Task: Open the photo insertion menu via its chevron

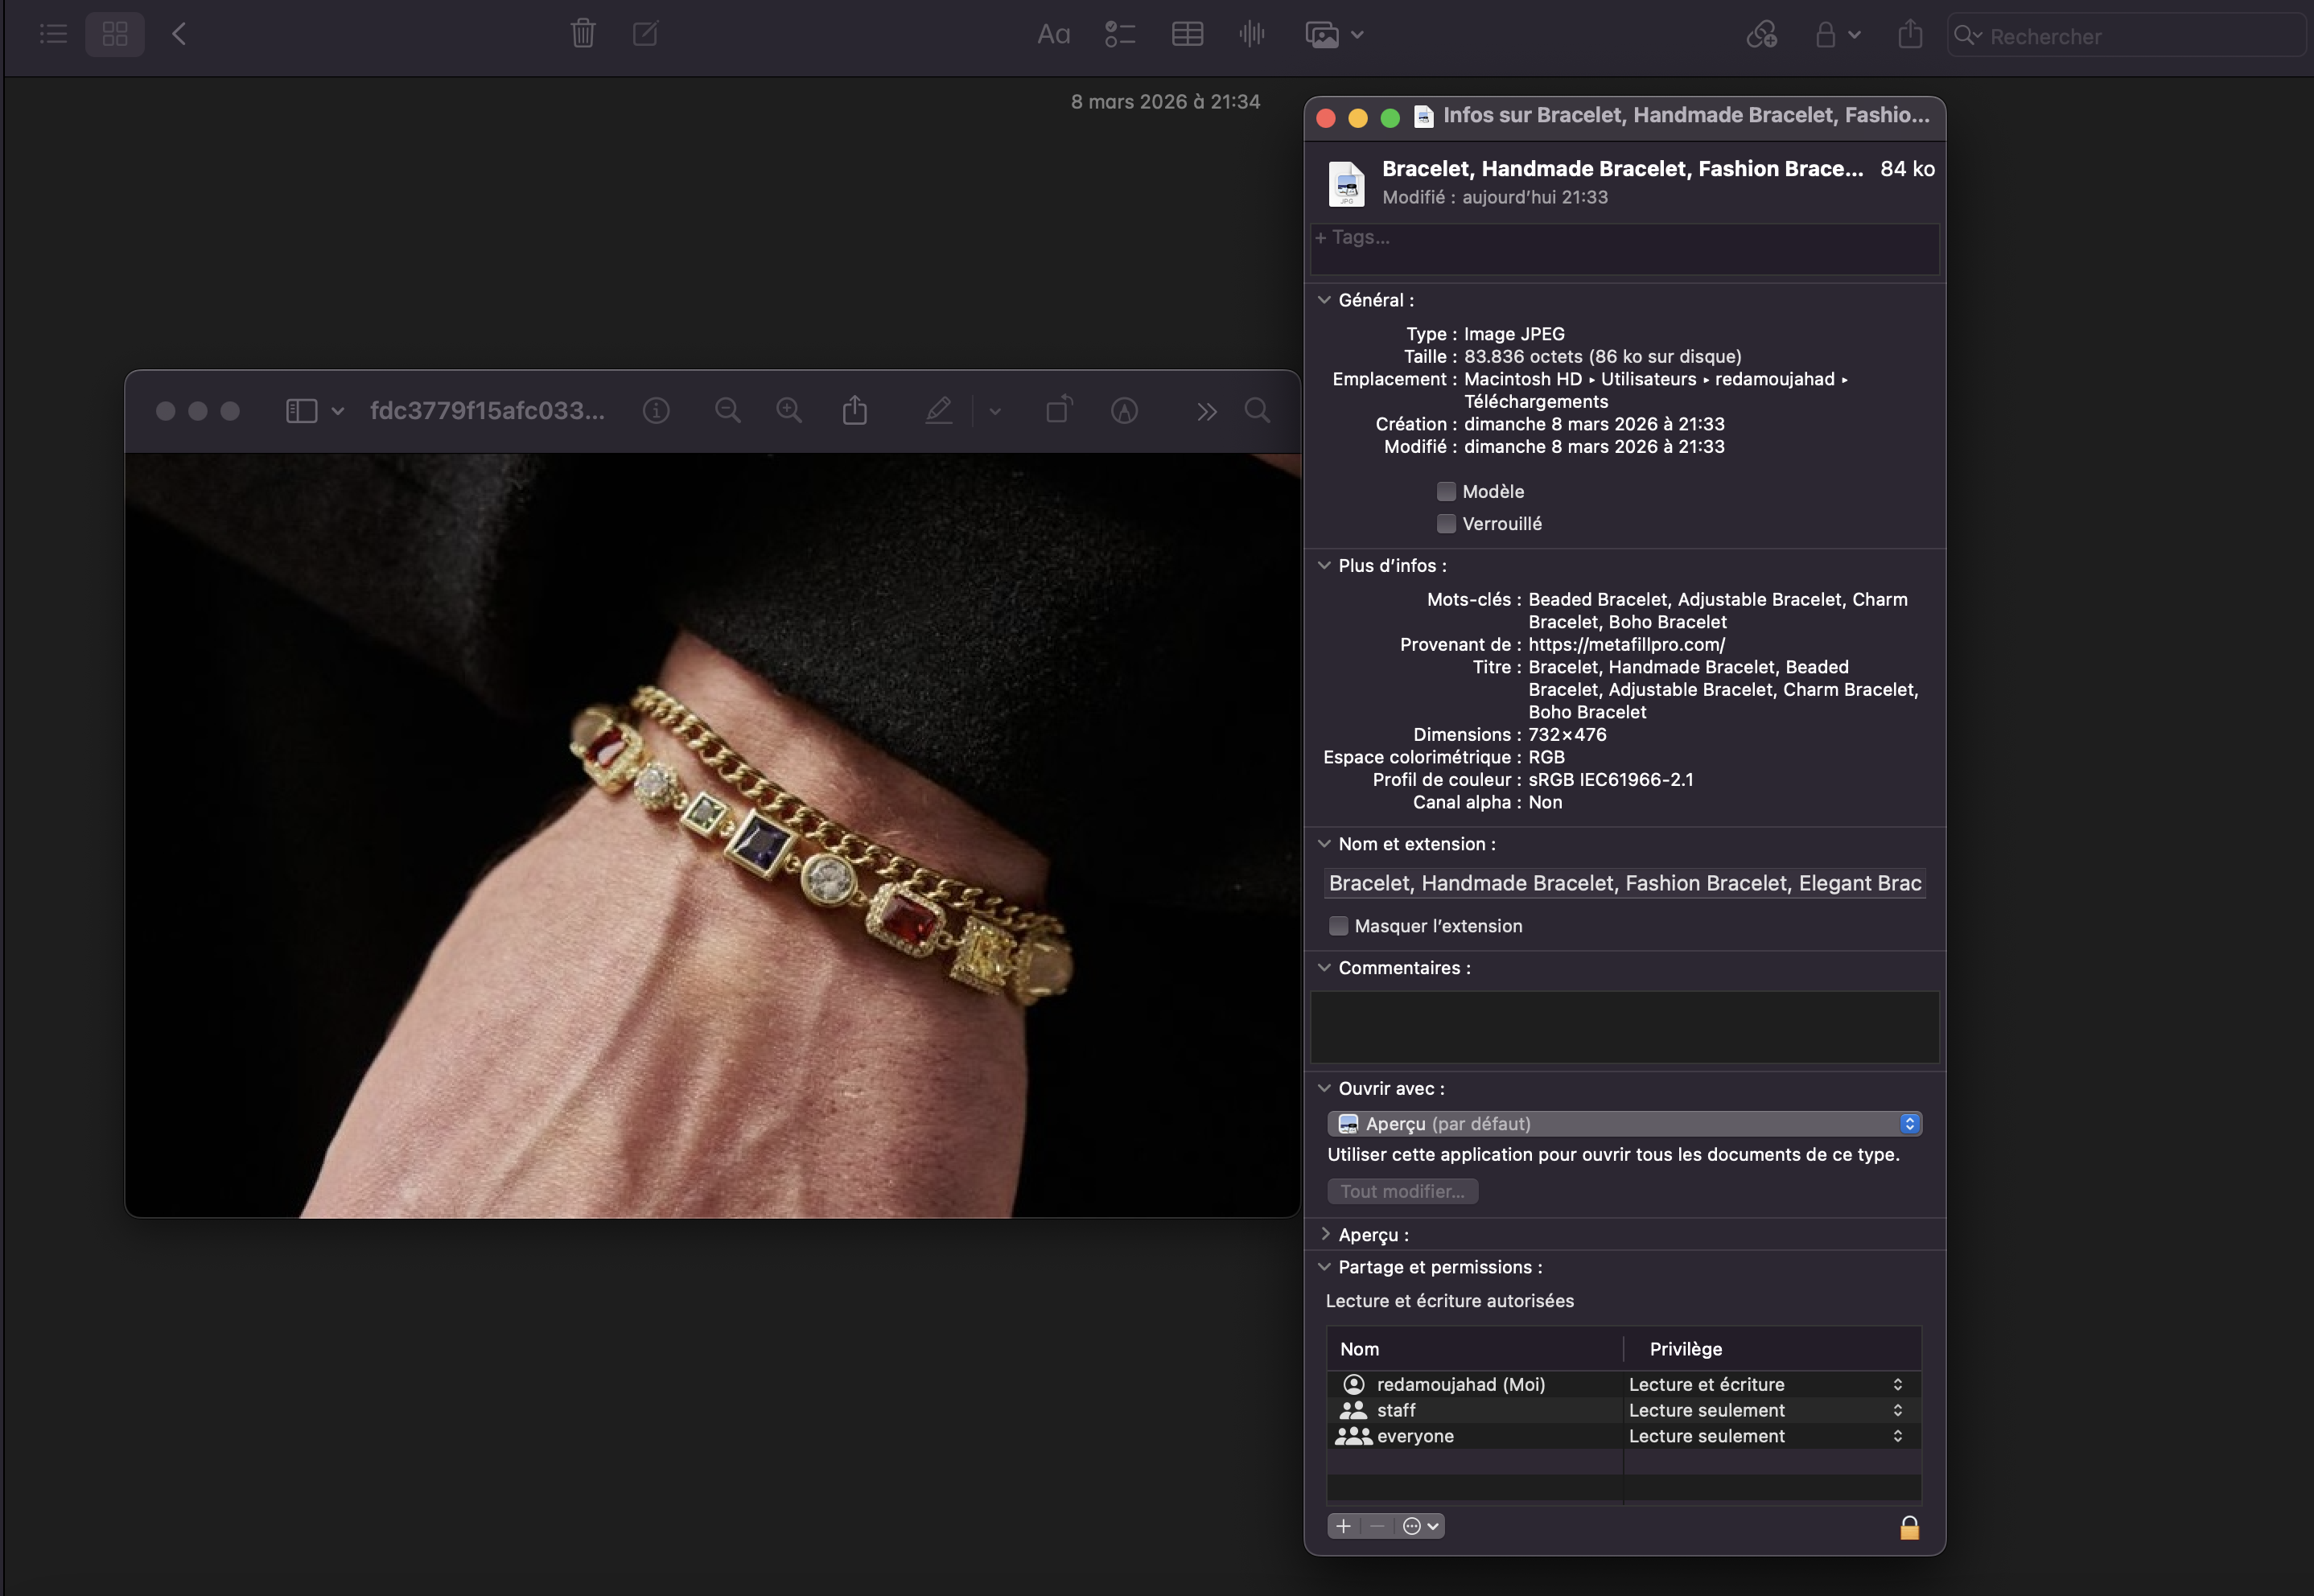Action: [x=1357, y=35]
